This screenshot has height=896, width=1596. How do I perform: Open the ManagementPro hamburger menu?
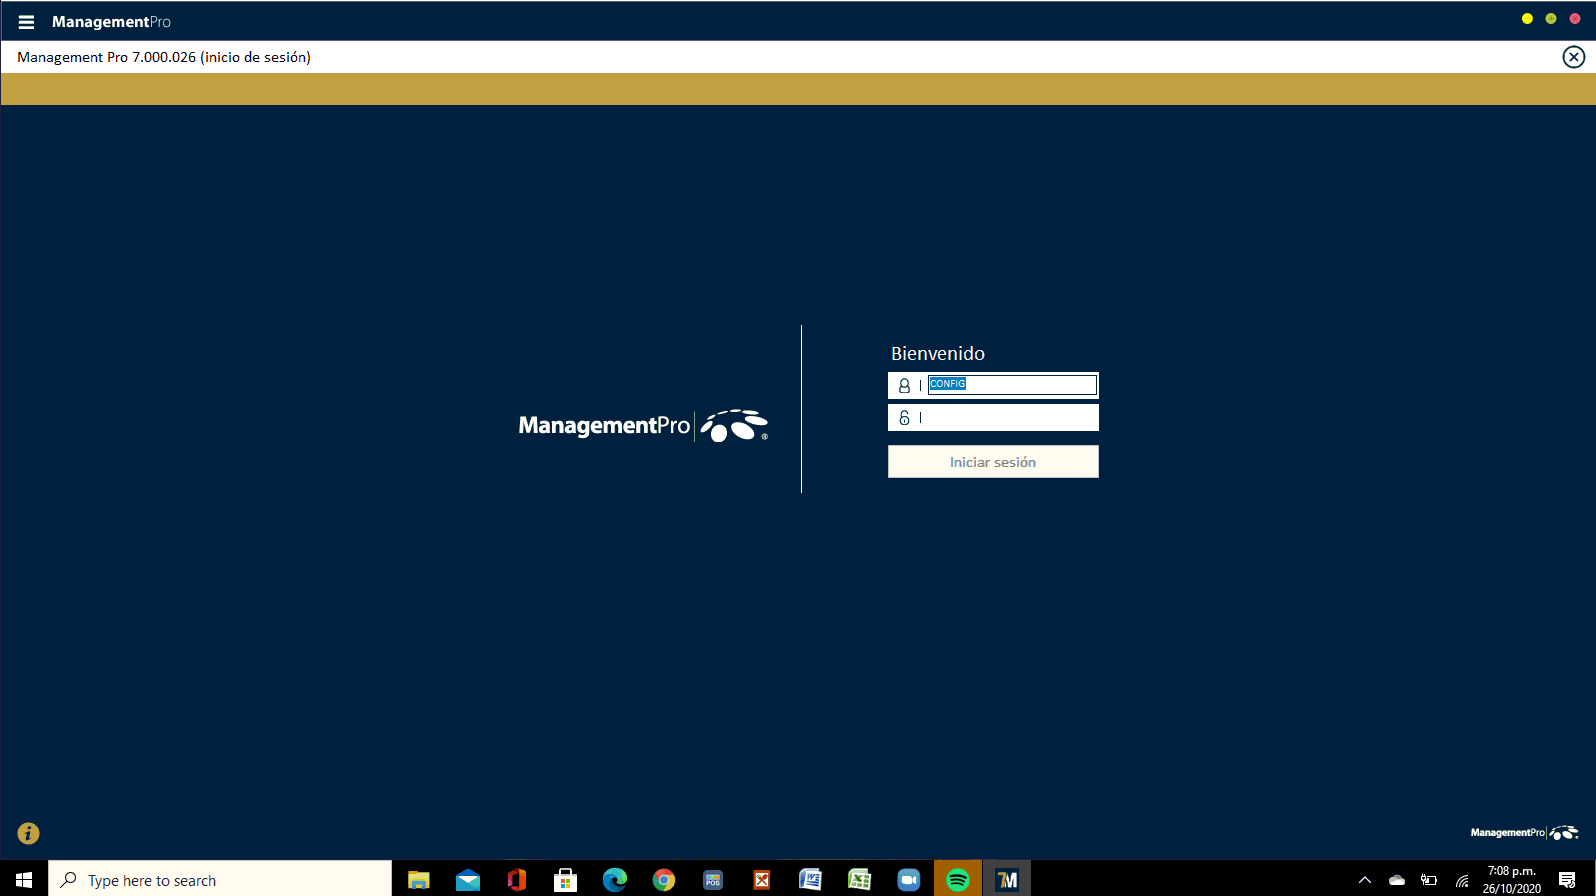point(26,22)
